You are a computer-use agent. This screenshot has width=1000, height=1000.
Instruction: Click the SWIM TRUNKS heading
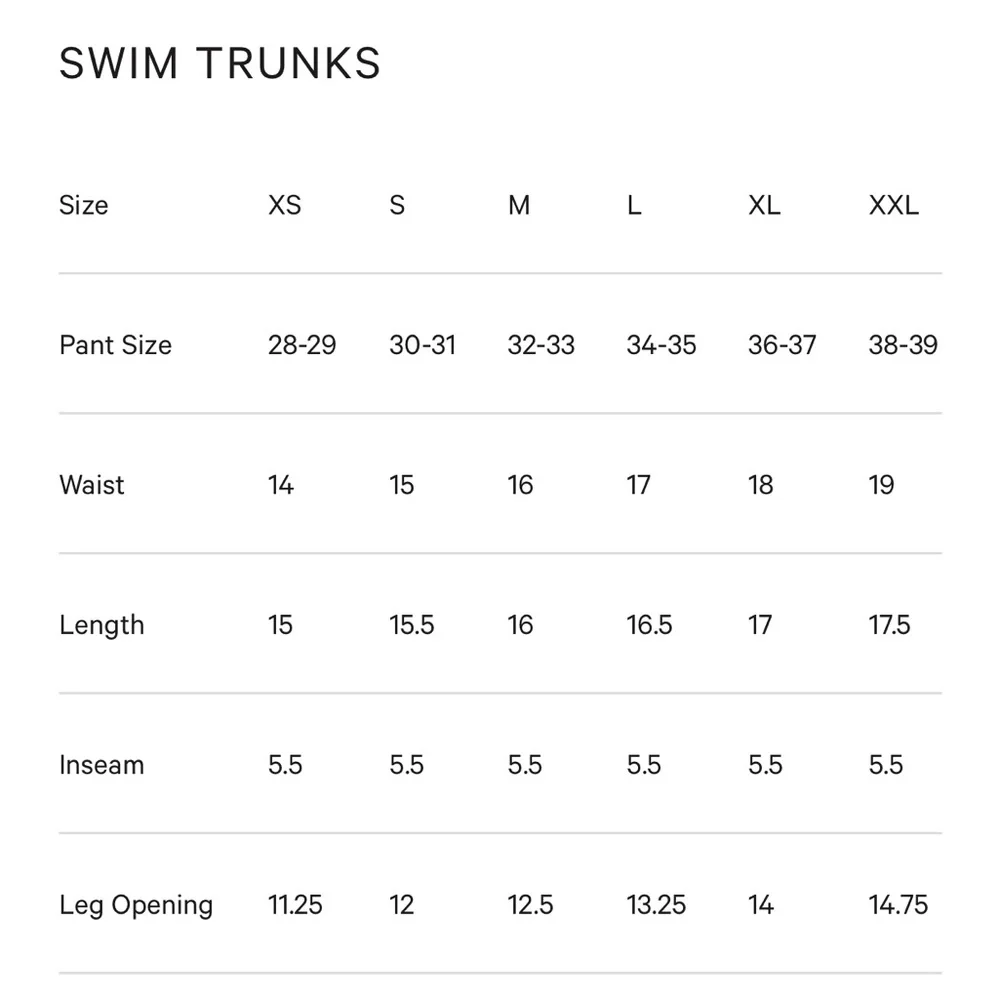click(219, 63)
